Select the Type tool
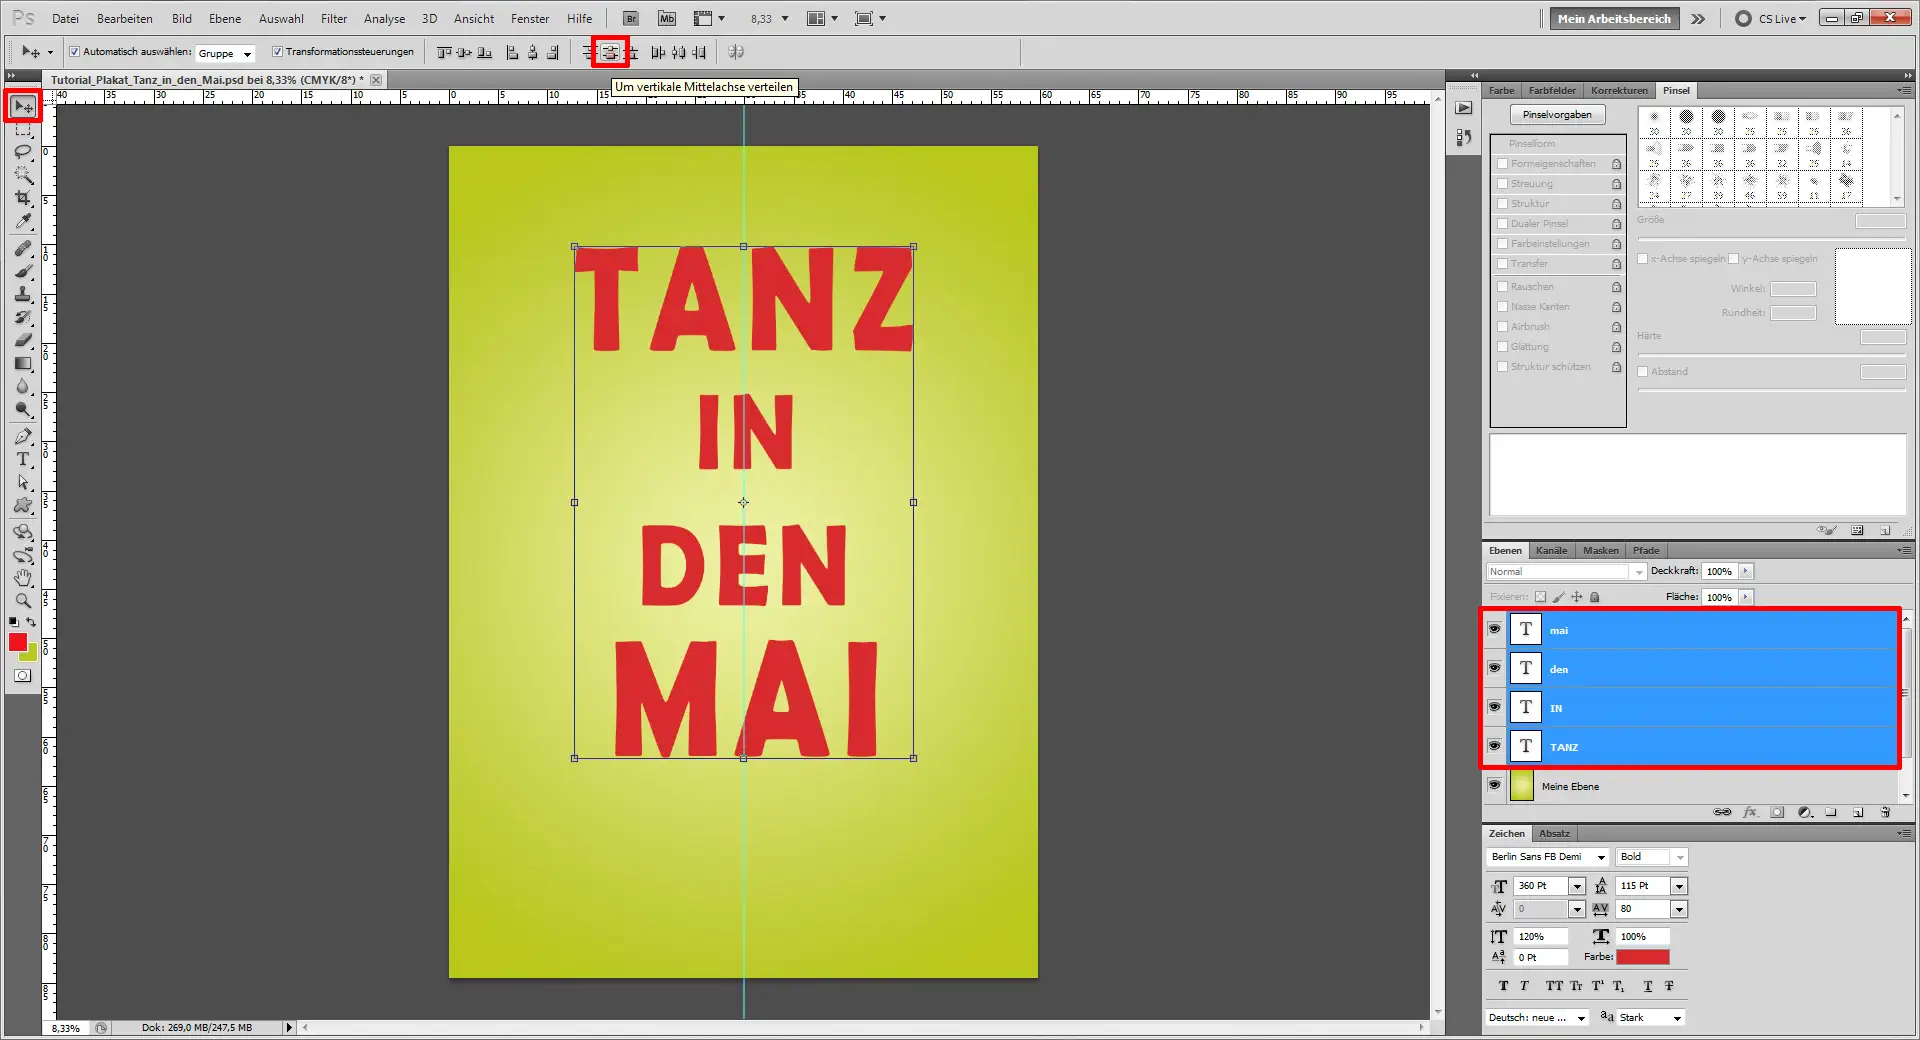This screenshot has height=1040, width=1920. tap(22, 460)
